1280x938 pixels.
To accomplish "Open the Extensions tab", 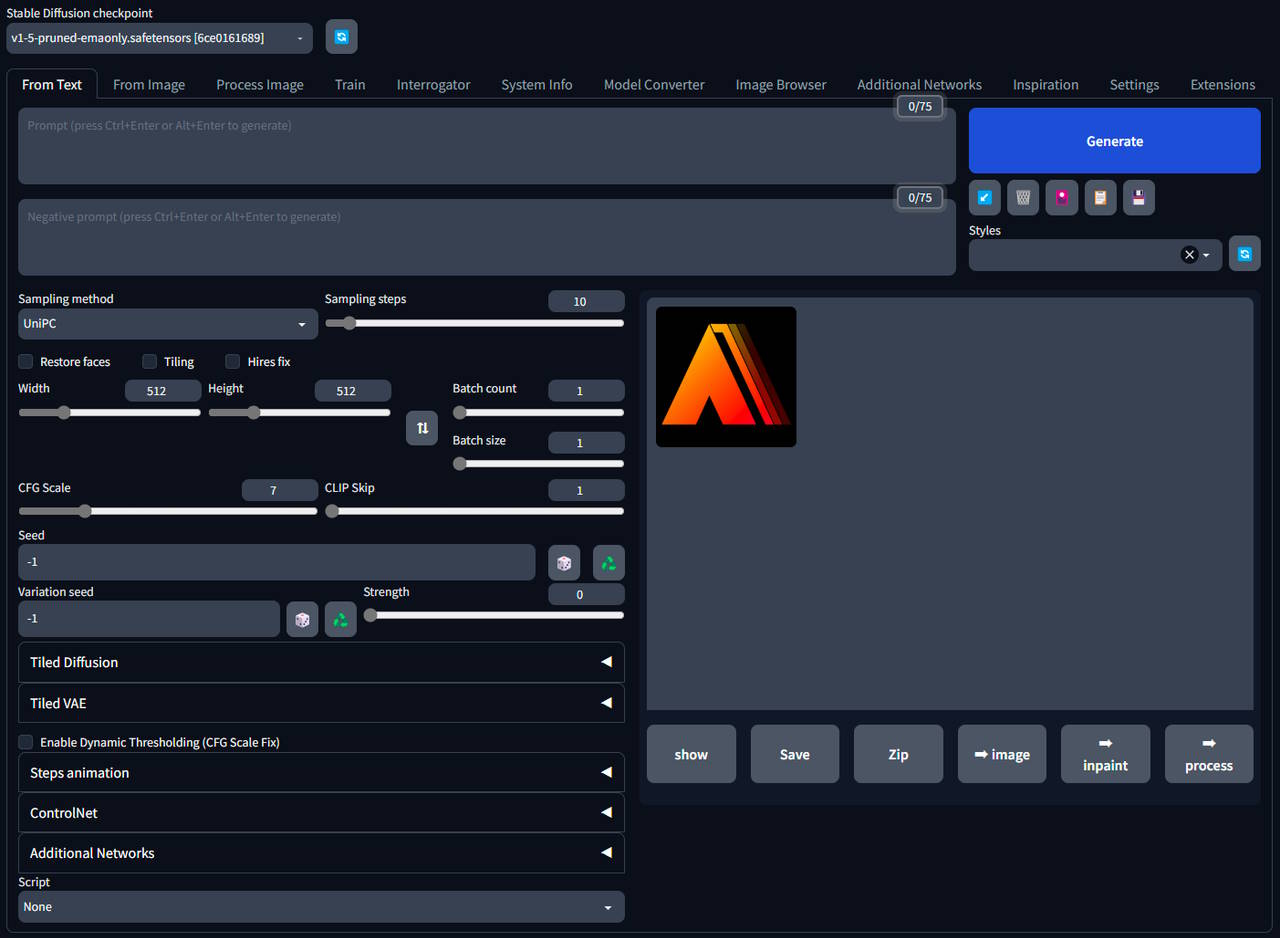I will click(x=1222, y=85).
